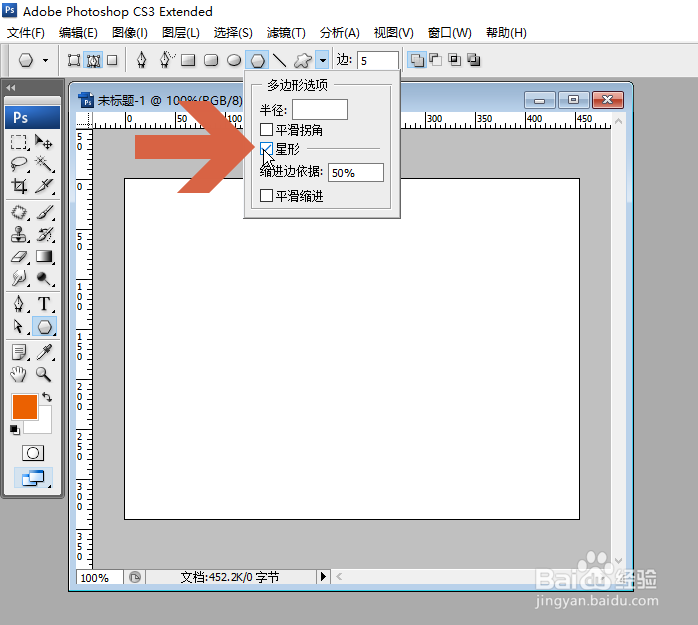Enable 平滑拐角 checkbox

(x=266, y=130)
